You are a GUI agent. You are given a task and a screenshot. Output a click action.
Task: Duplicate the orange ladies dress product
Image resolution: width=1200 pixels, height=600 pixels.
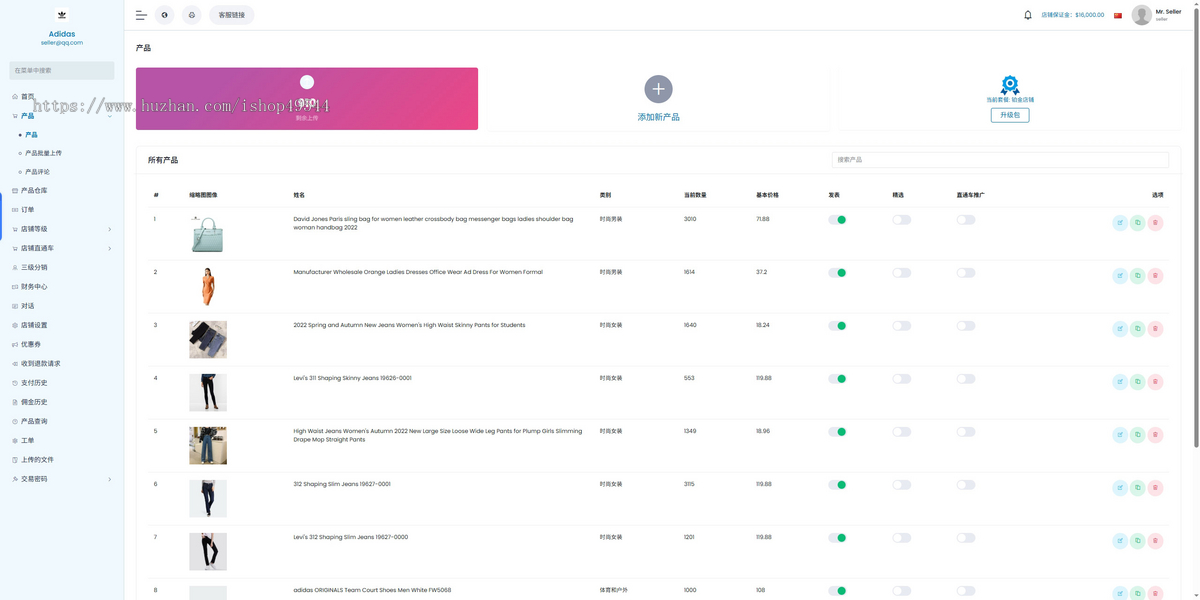[x=1137, y=276]
